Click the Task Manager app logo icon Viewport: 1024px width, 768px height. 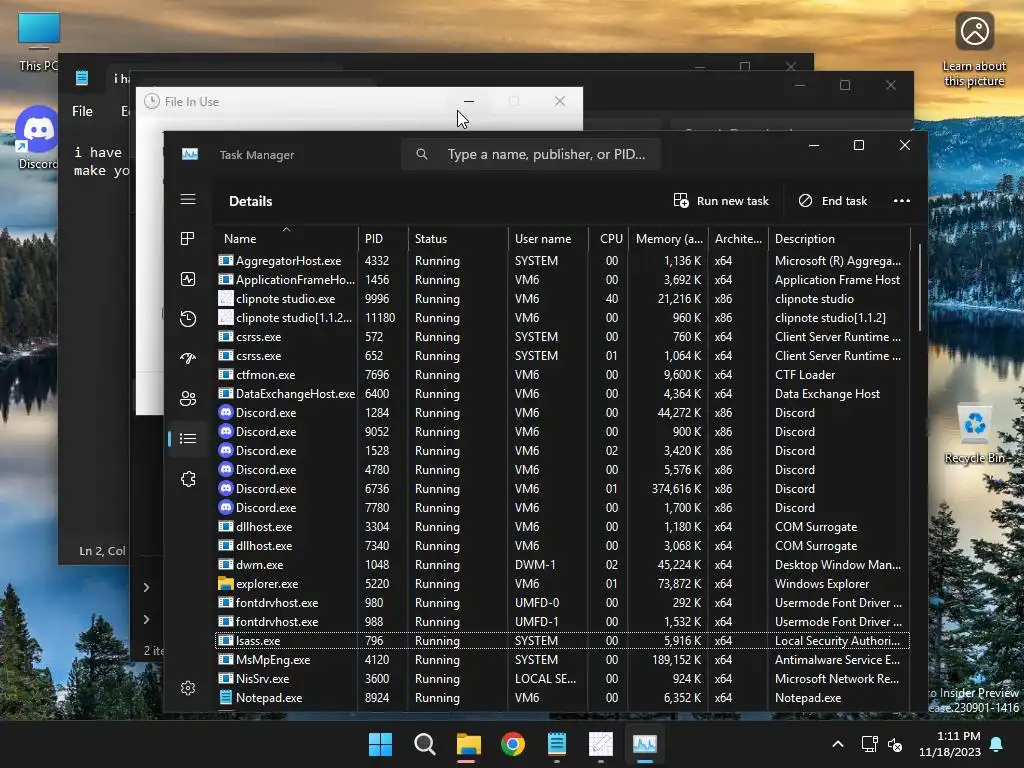[190, 154]
